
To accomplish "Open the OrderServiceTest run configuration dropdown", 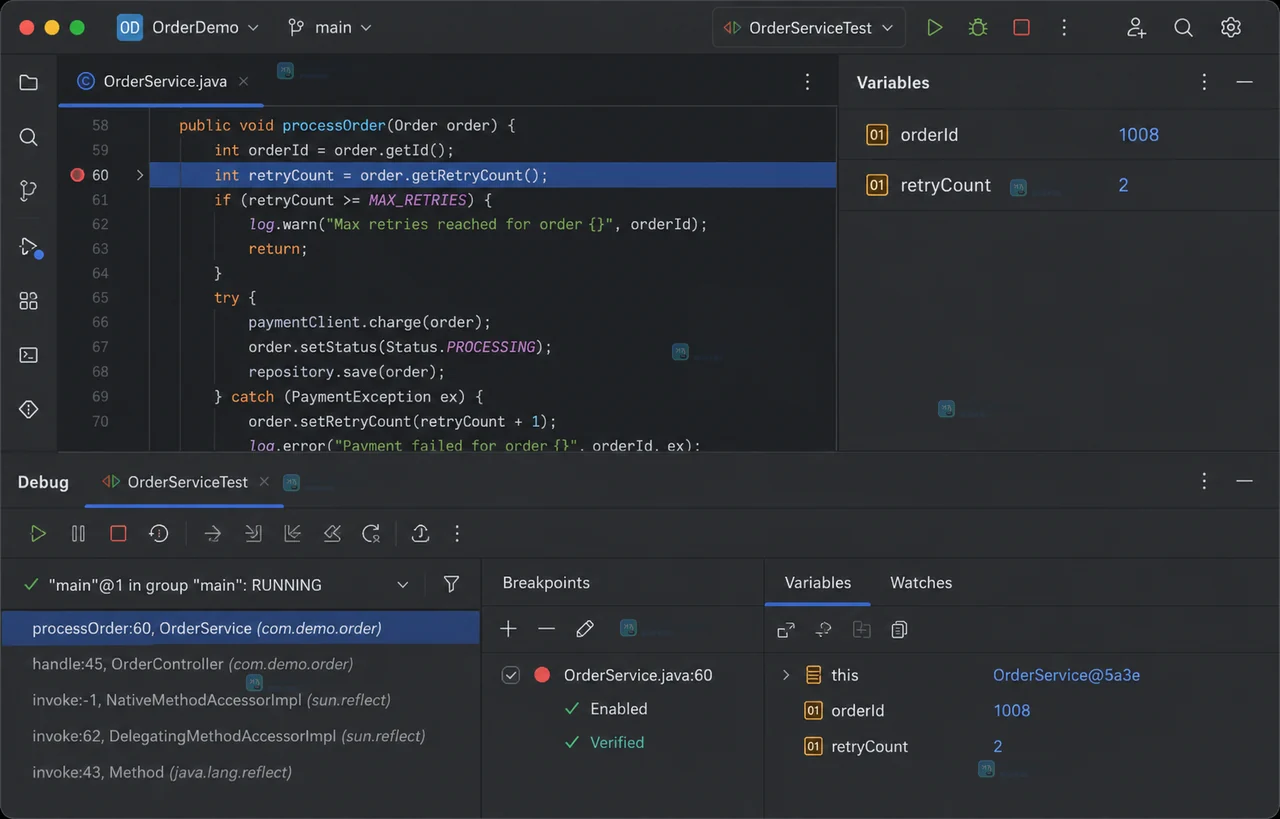I will point(809,28).
